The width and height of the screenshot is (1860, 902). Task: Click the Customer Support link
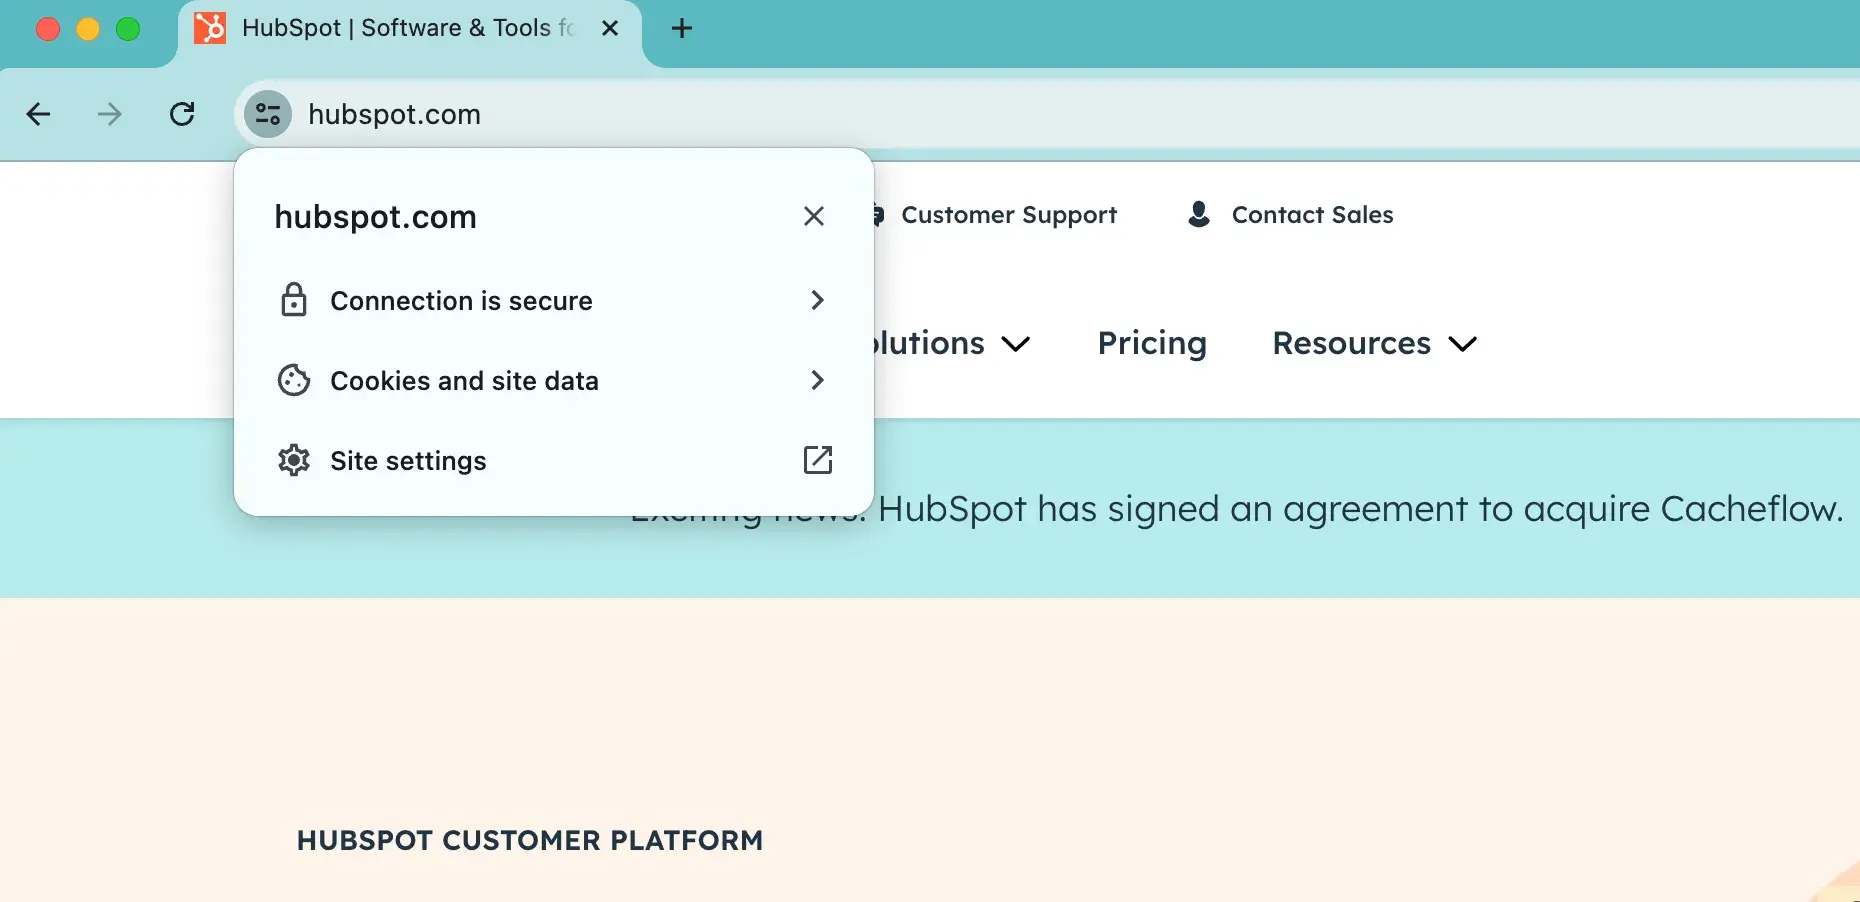[x=1008, y=215]
